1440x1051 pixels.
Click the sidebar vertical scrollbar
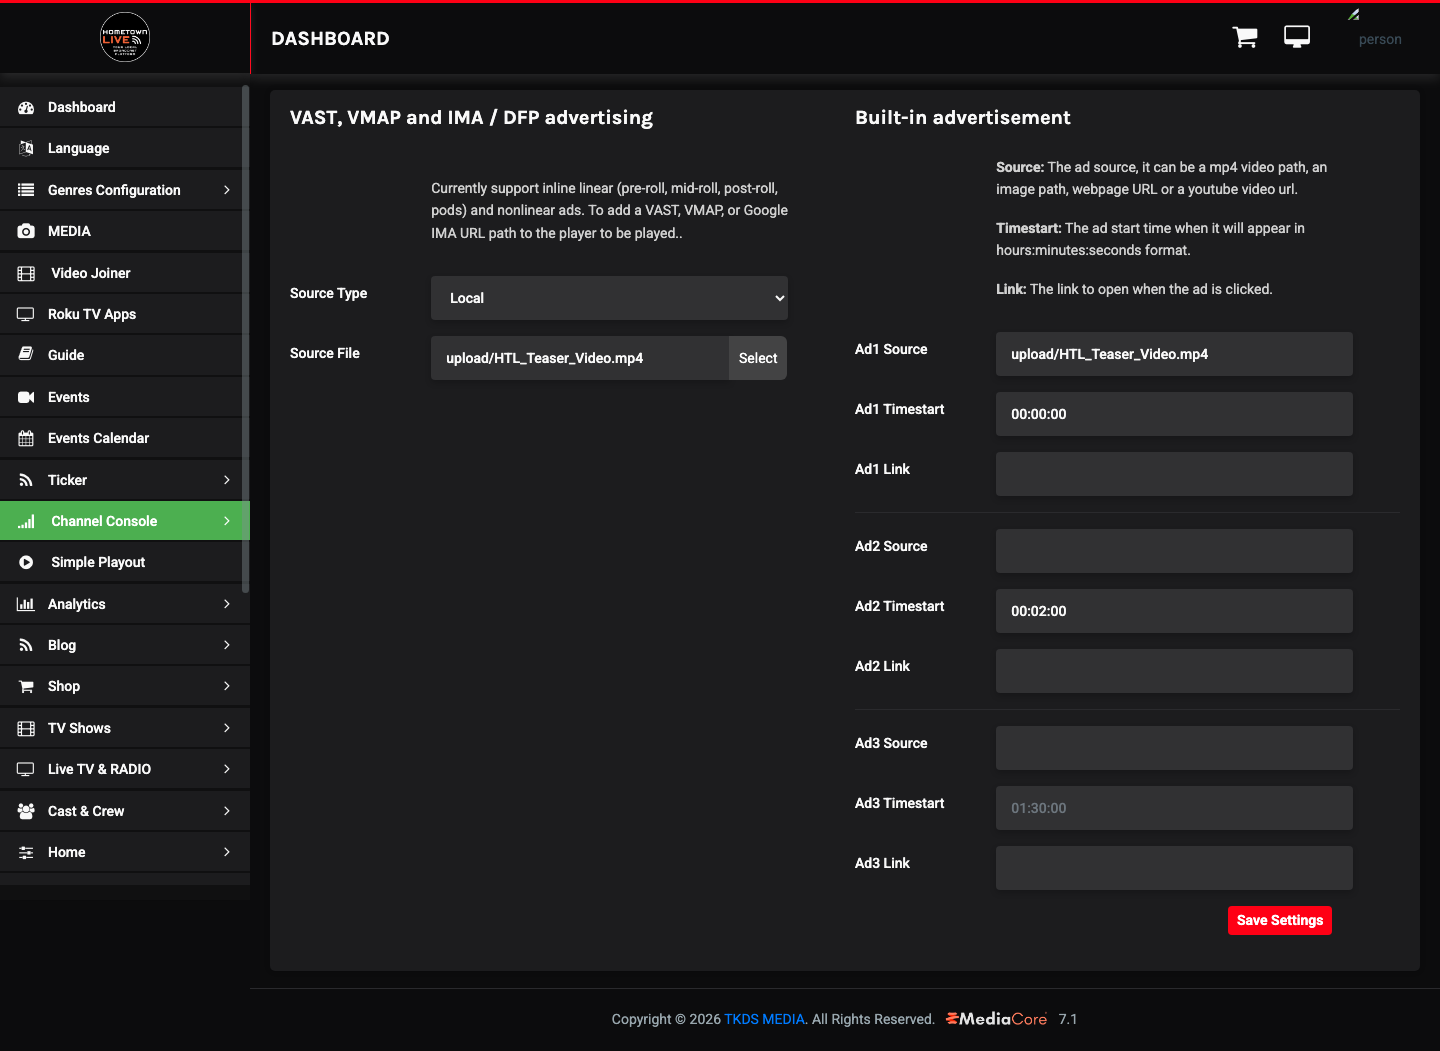(x=246, y=340)
